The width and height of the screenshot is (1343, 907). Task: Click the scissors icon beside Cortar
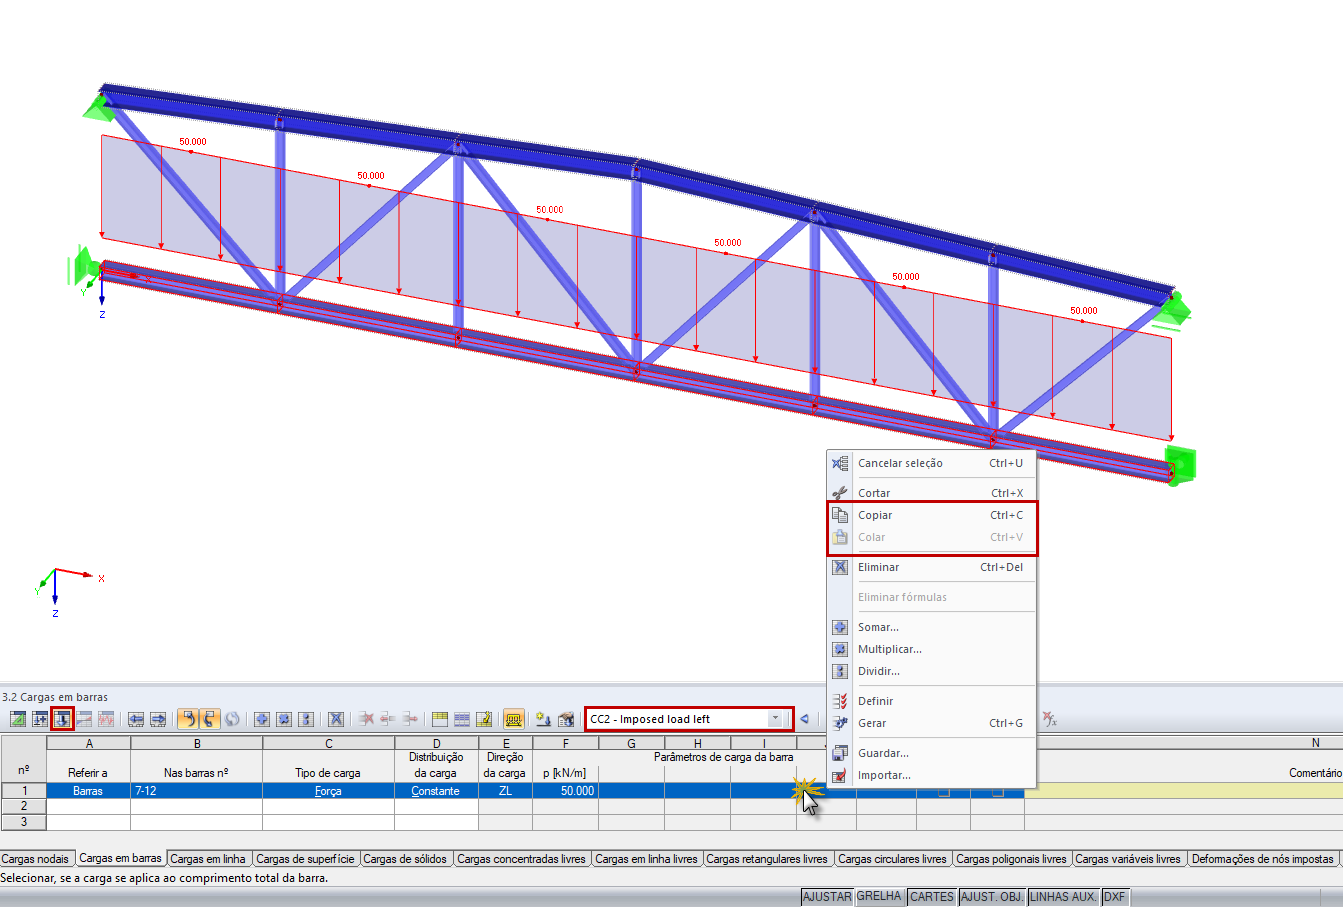pyautogui.click(x=840, y=493)
